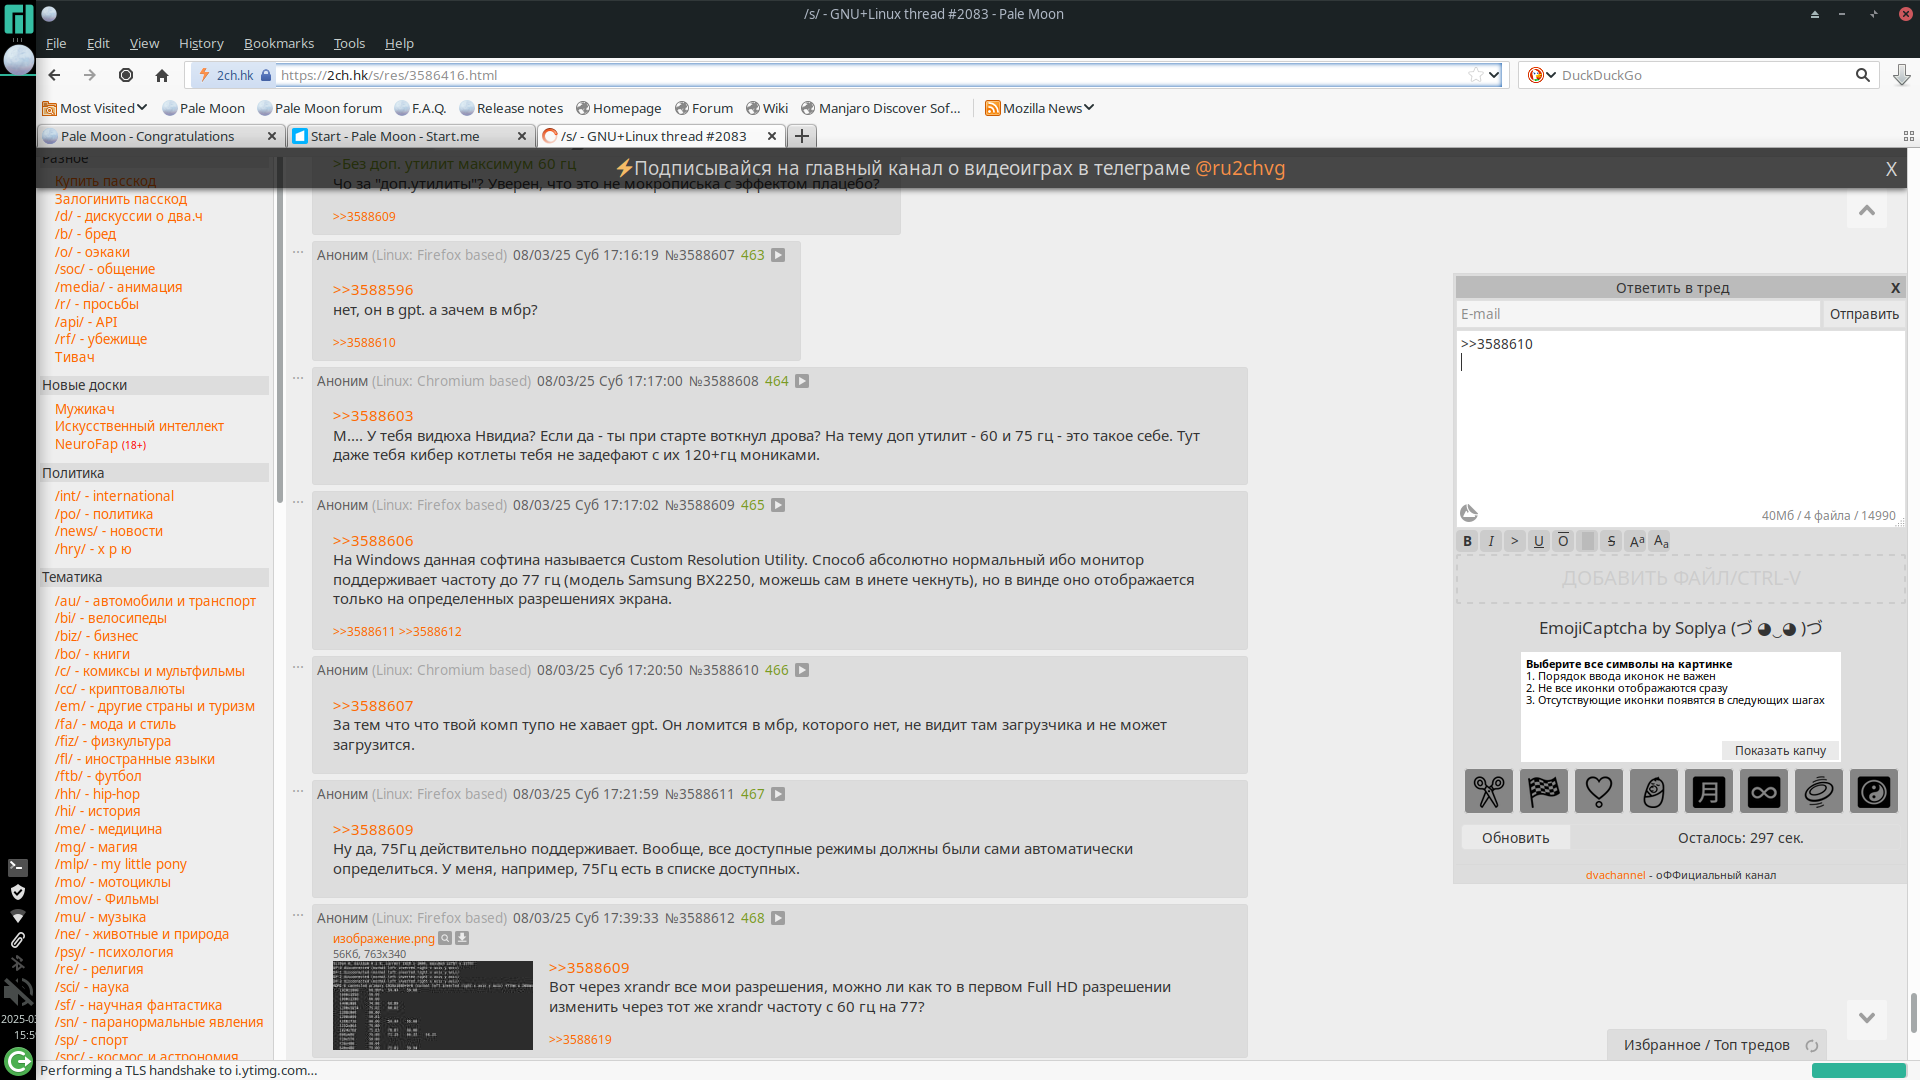Open post menu arrow for №3588608

pos(802,381)
